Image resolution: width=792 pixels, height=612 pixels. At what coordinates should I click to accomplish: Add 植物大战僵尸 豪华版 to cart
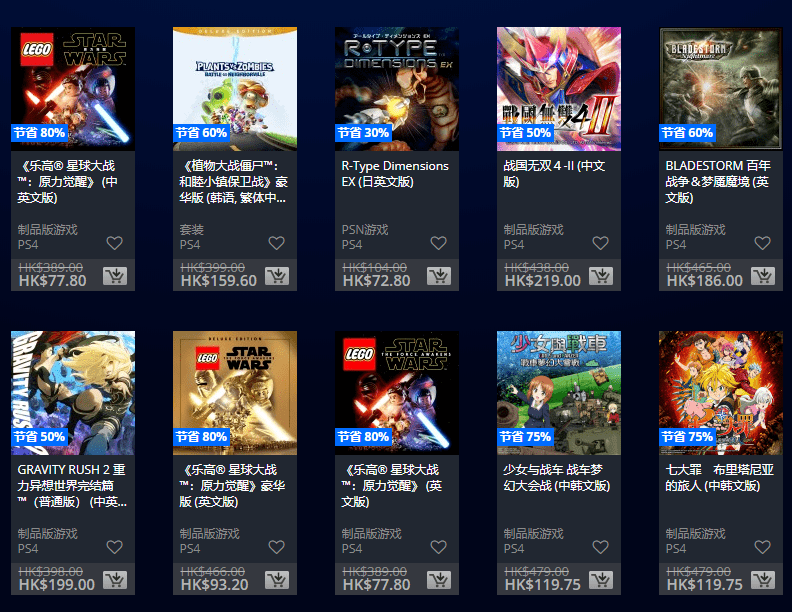click(277, 276)
